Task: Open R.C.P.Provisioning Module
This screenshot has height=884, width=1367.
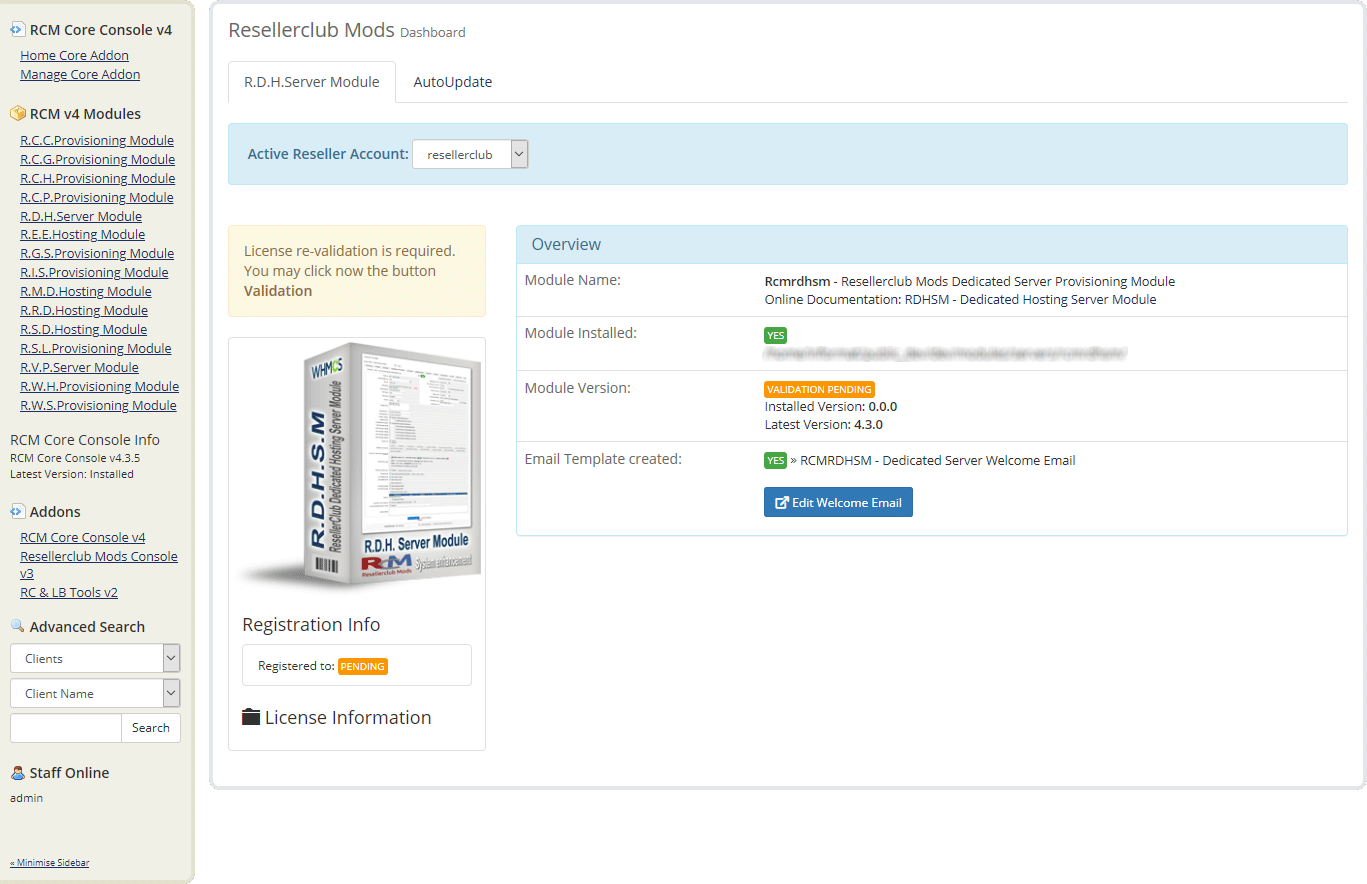Action: [x=97, y=198]
